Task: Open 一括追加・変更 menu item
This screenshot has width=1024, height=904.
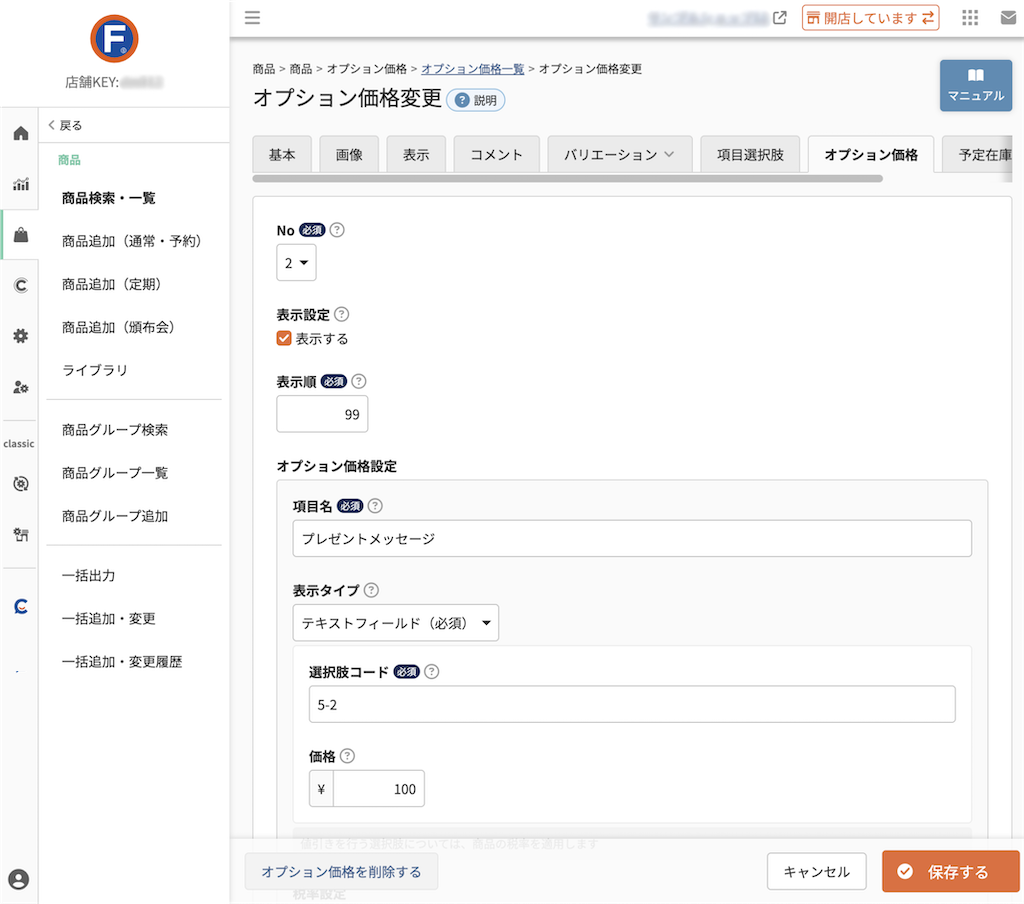Action: click(x=108, y=619)
